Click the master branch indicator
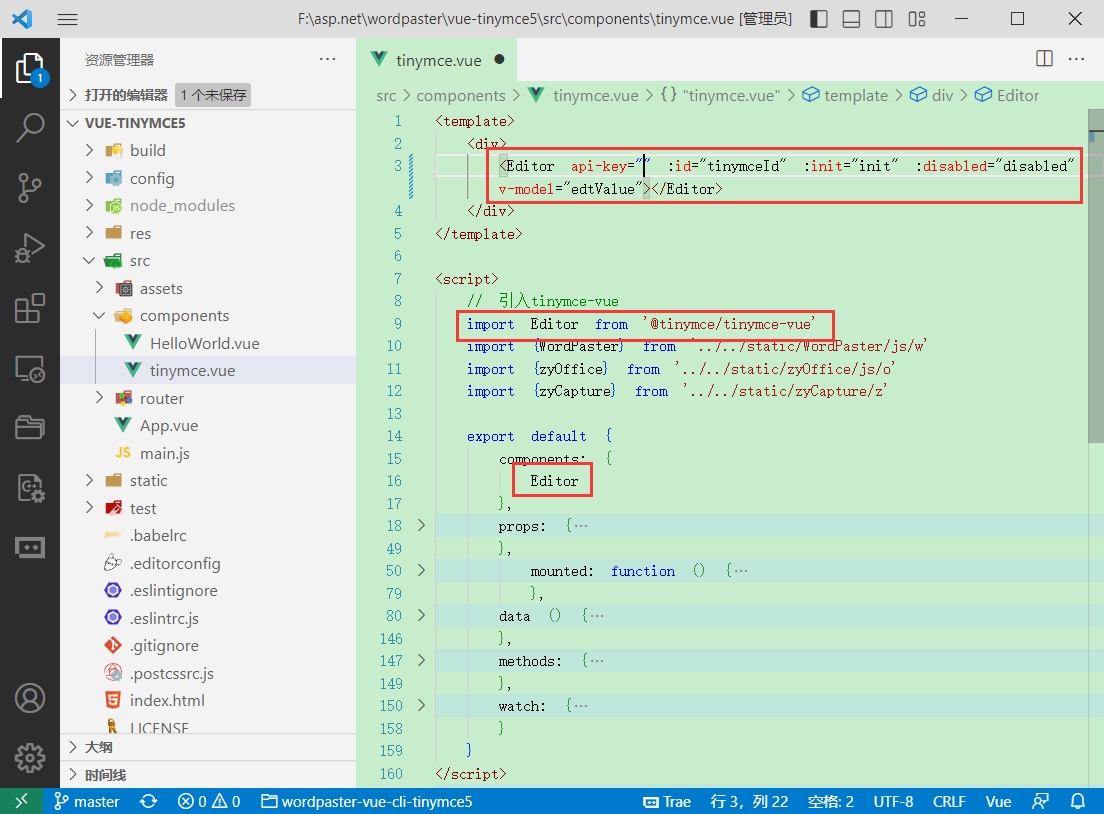Viewport: 1104px width, 814px height. tap(87, 801)
